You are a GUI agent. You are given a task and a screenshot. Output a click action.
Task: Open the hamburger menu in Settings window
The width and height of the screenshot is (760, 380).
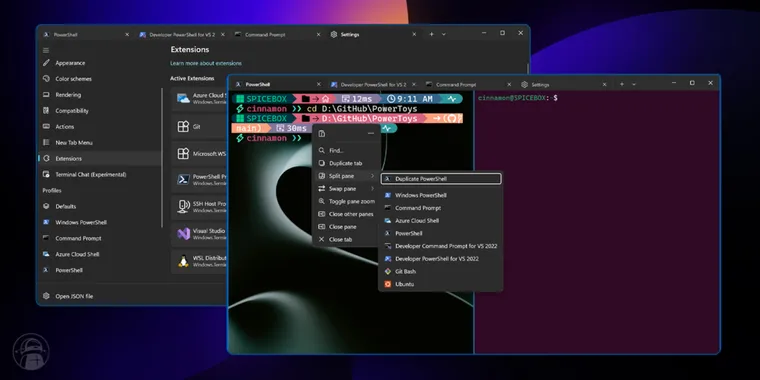click(46, 50)
